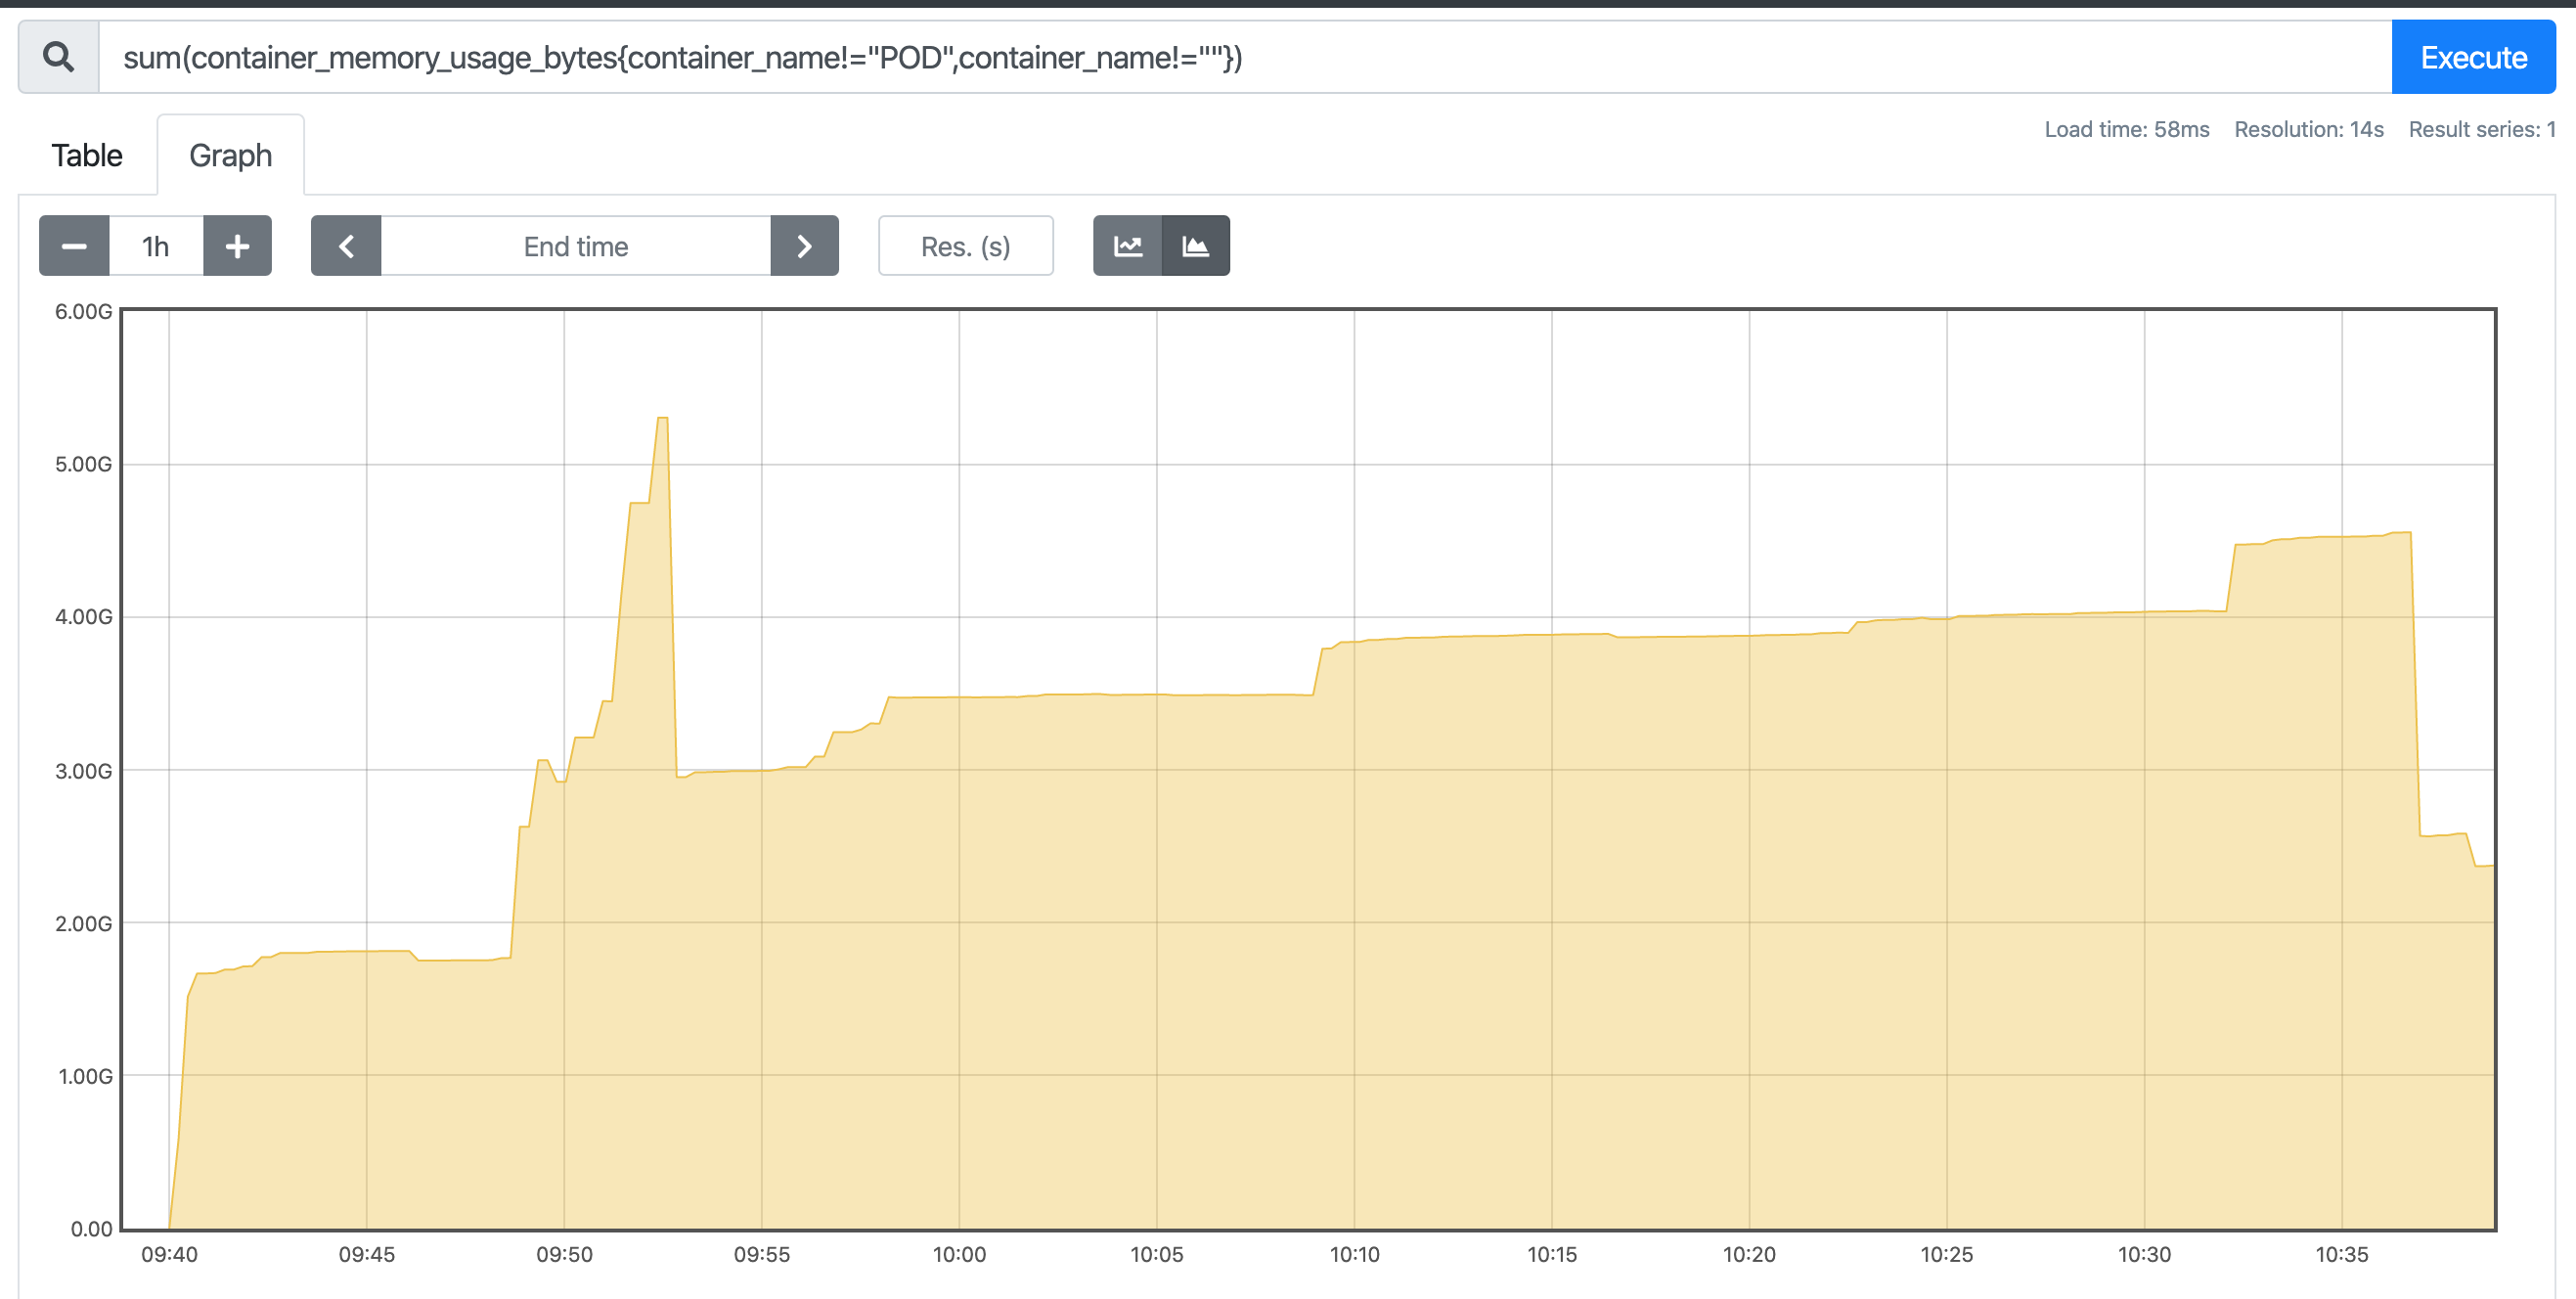Screen dimensions: 2576x1299
Task: Click the 10:35 time axis label
Action: click(x=2341, y=1254)
